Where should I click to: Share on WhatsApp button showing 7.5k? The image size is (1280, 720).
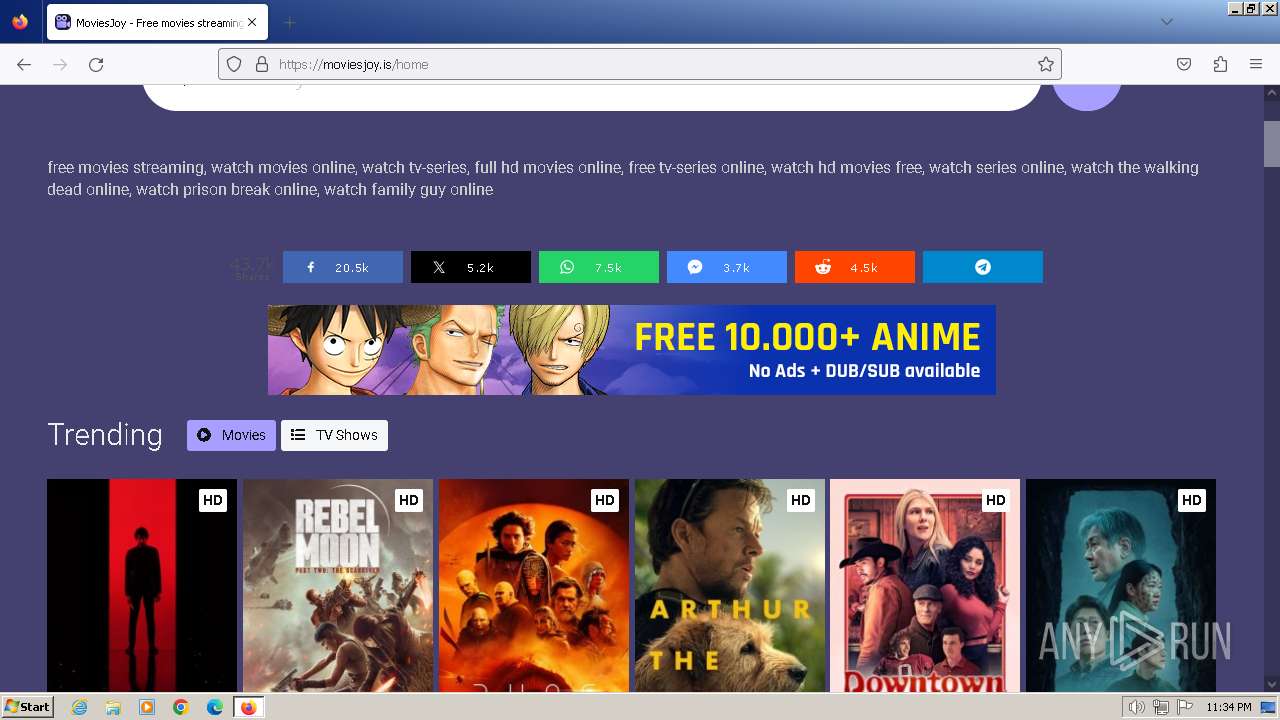click(x=599, y=267)
